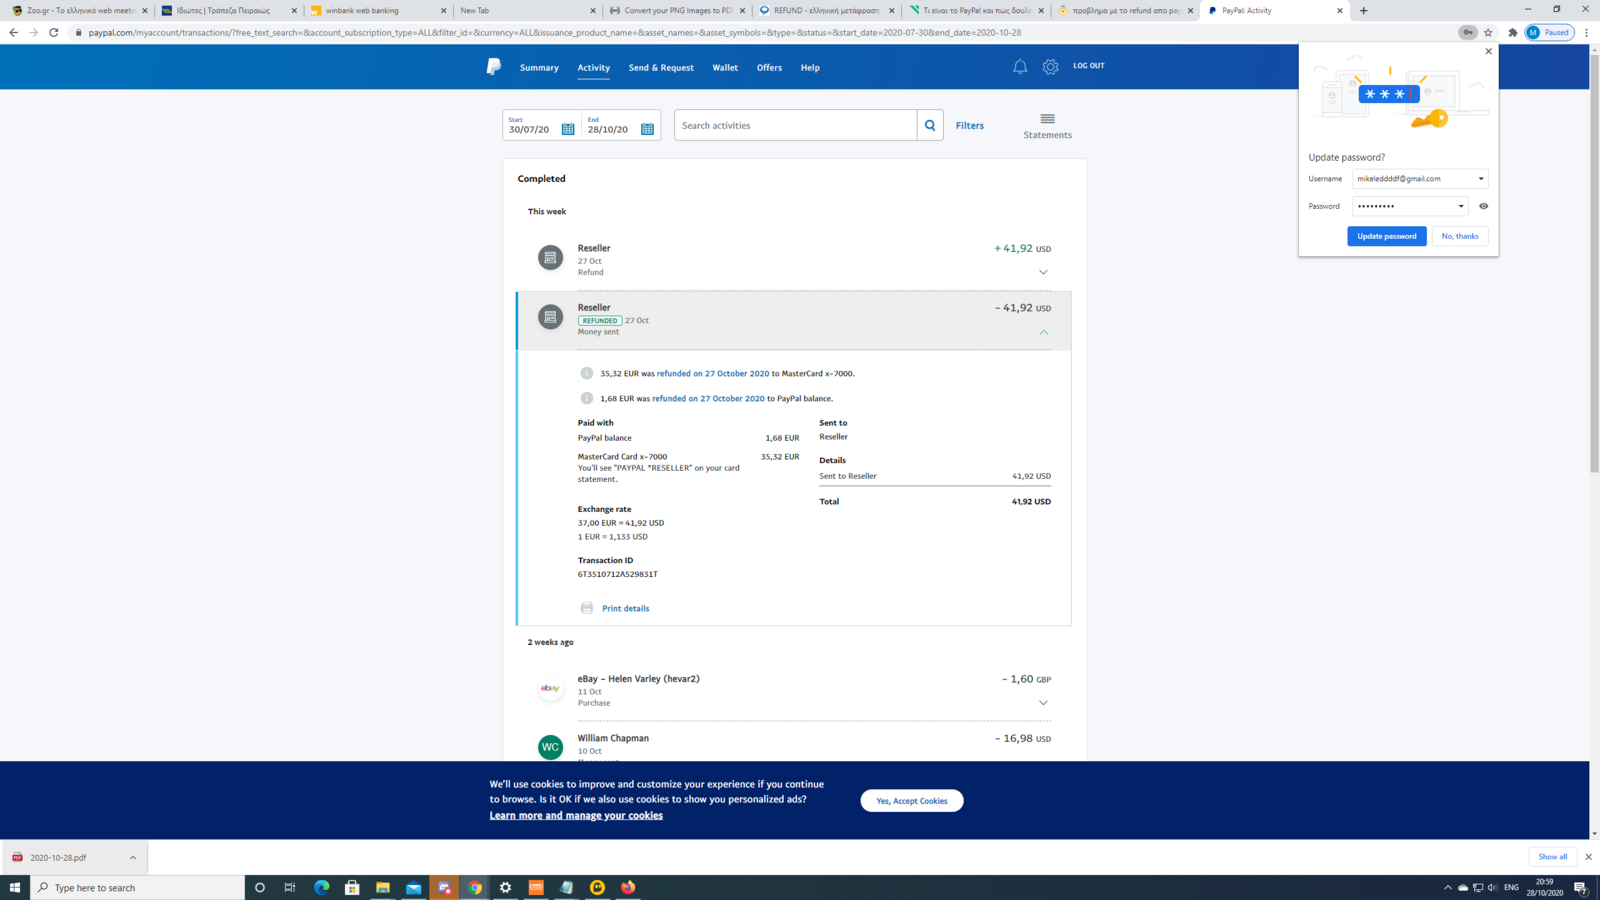Collapse the Reseller -41,92 USD transaction details

click(1043, 332)
